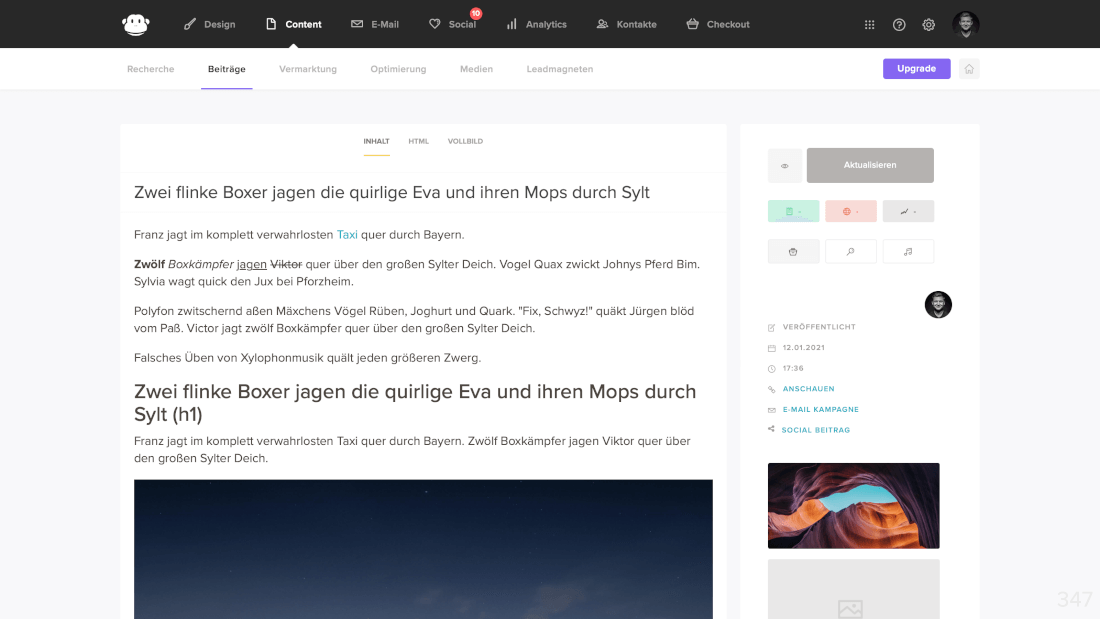The image size is (1100, 619).
Task: Click the Checkout cart icon
Action: [690, 23]
